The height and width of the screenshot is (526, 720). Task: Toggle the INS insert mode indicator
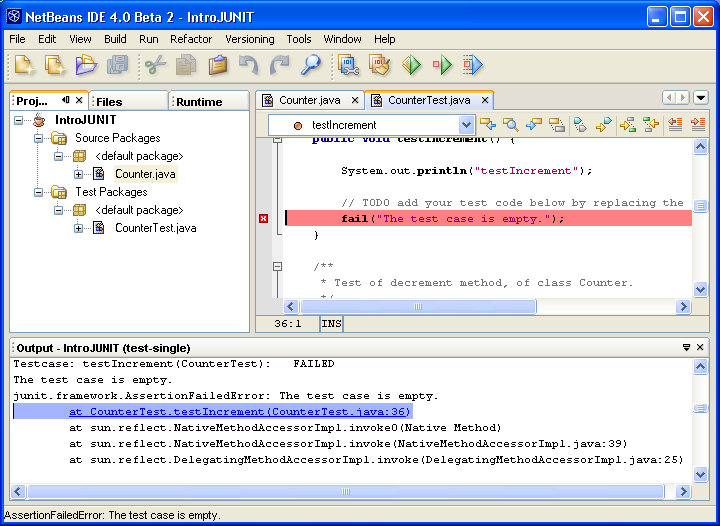point(331,324)
